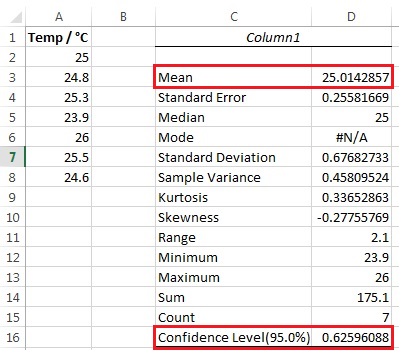Select the Column1 title cell
This screenshot has width=407, height=360.
(273, 37)
